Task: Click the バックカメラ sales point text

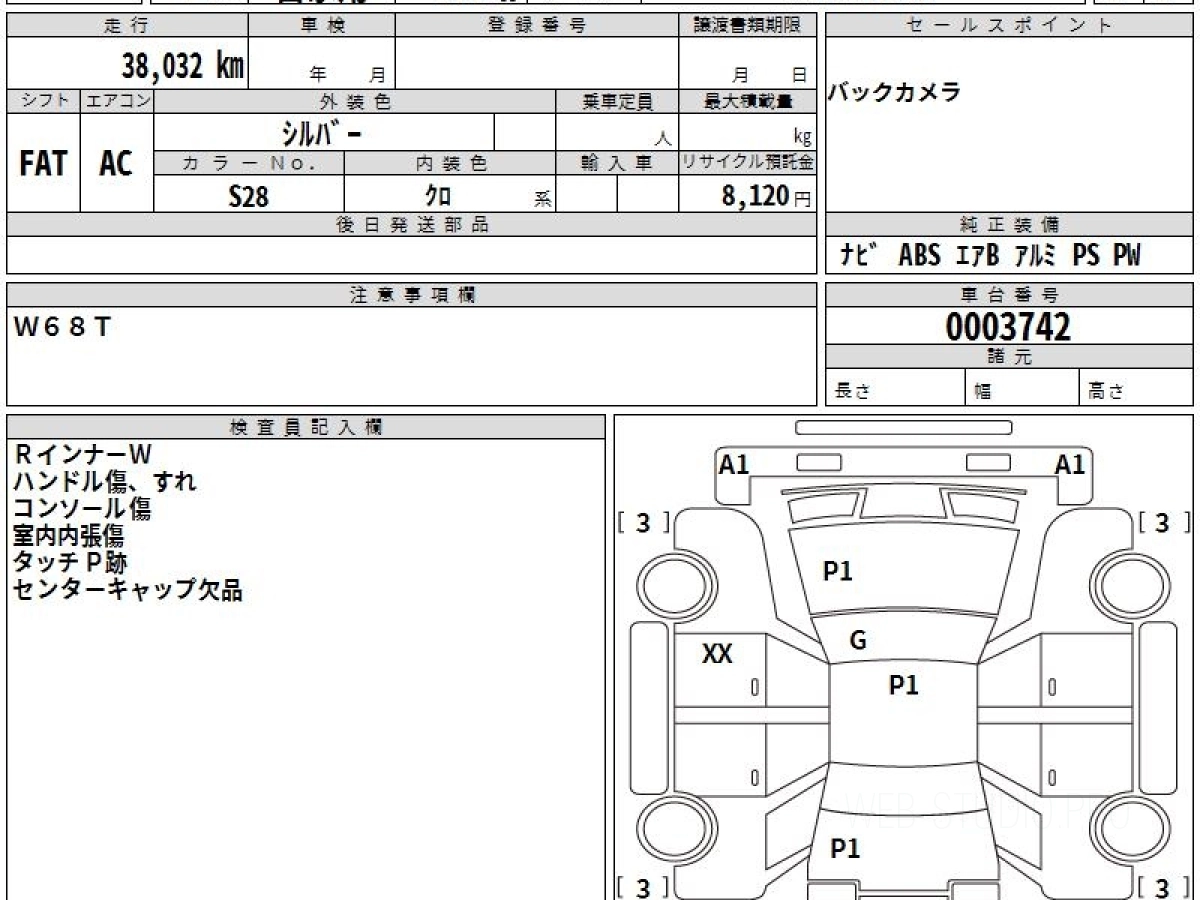Action: coord(894,93)
